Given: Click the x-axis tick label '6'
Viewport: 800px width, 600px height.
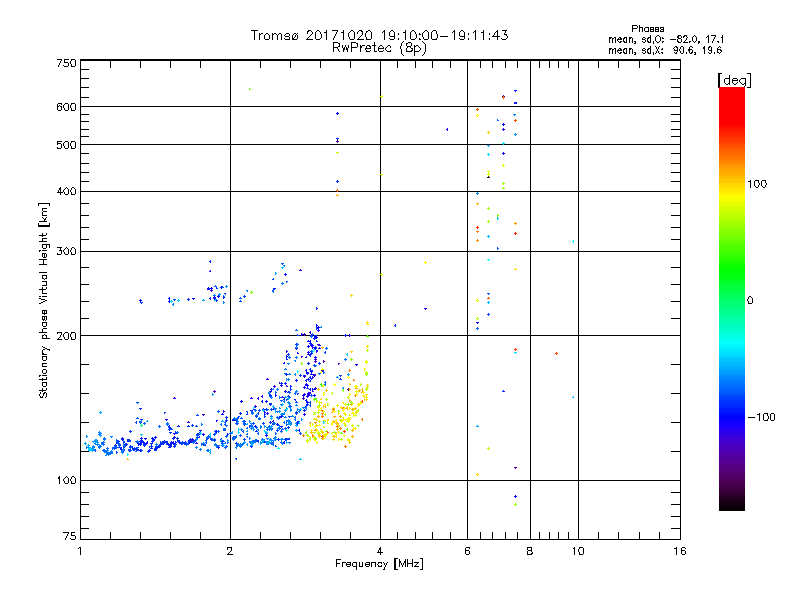Looking at the screenshot, I should [x=467, y=551].
